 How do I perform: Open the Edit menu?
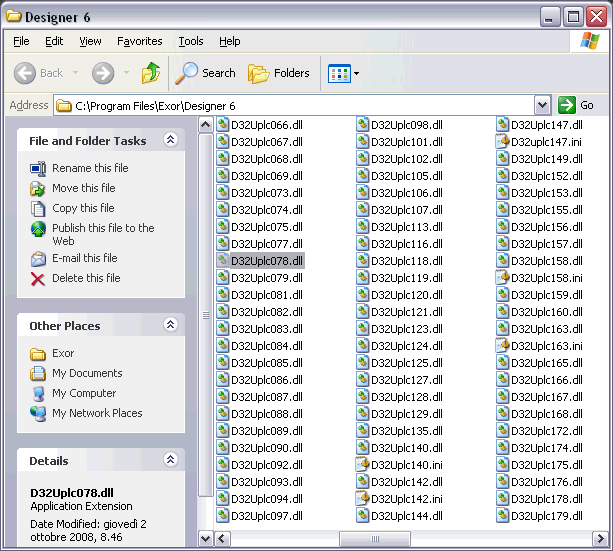[x=54, y=41]
